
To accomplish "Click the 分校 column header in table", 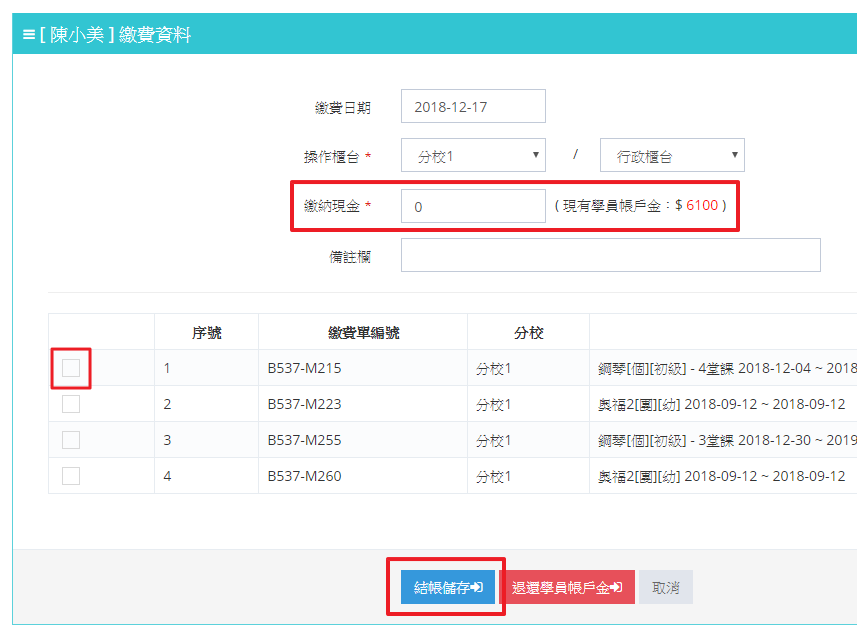I will [528, 333].
